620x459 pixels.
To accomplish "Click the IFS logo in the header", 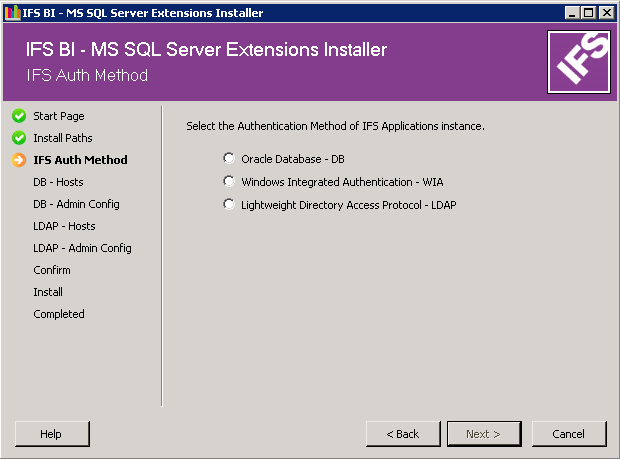I will pos(579,62).
